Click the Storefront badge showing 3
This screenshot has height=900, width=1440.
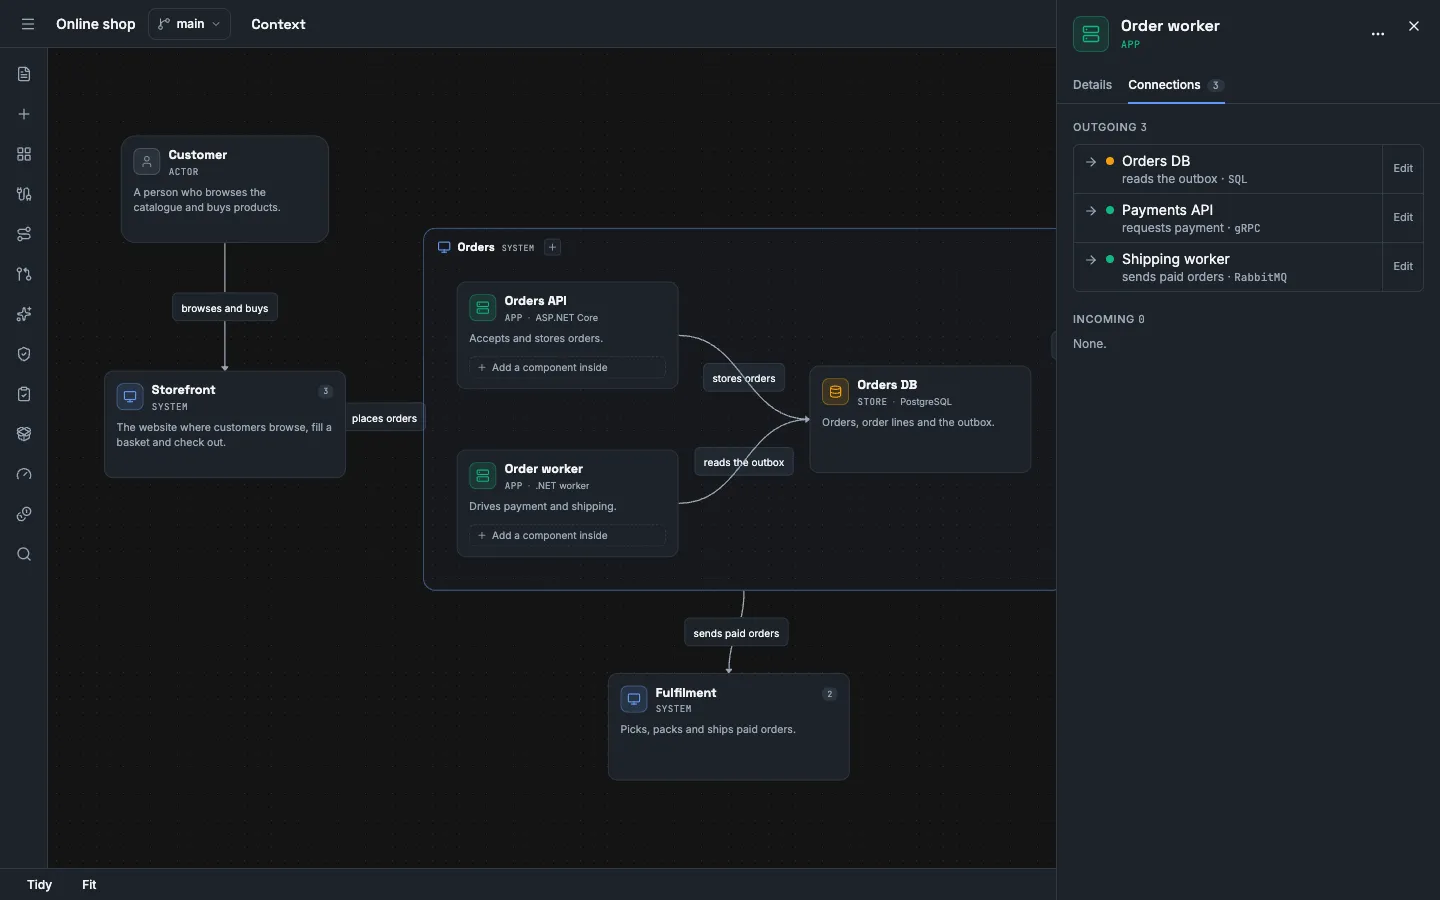326,391
